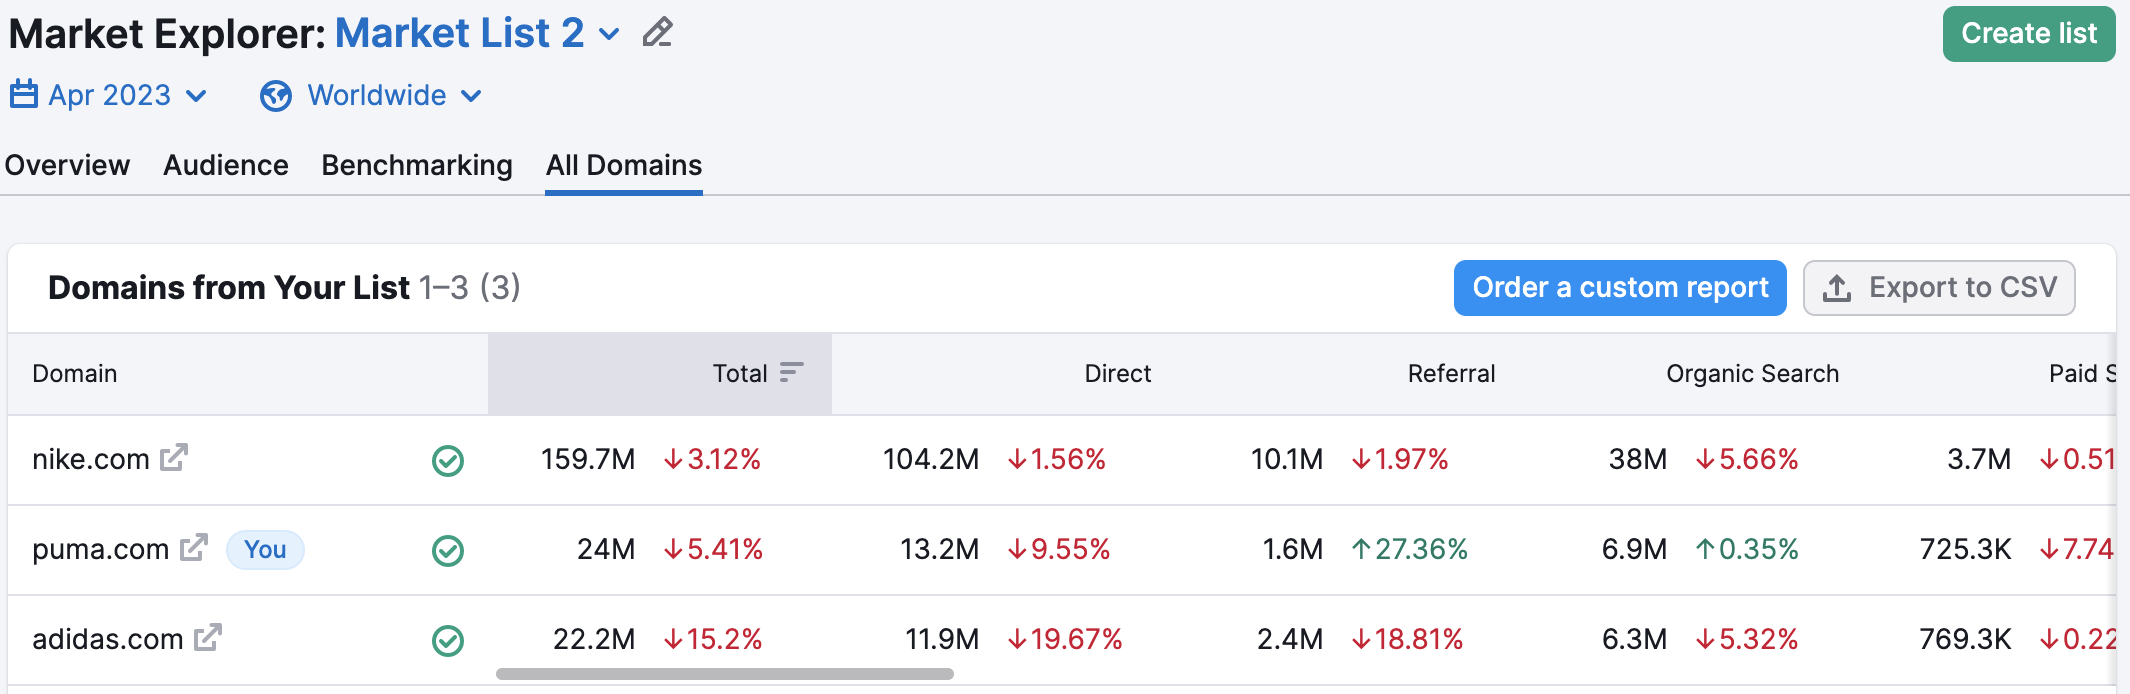The image size is (2130, 694).
Task: Click the Export to CSV button
Action: point(1939,288)
